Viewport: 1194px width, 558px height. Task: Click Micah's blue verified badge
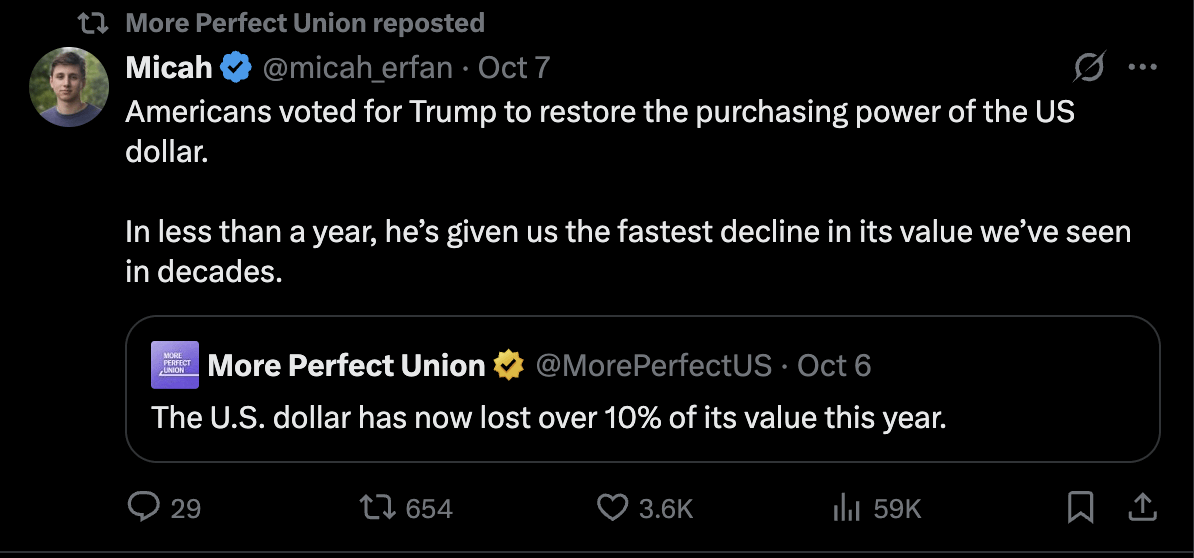(235, 68)
